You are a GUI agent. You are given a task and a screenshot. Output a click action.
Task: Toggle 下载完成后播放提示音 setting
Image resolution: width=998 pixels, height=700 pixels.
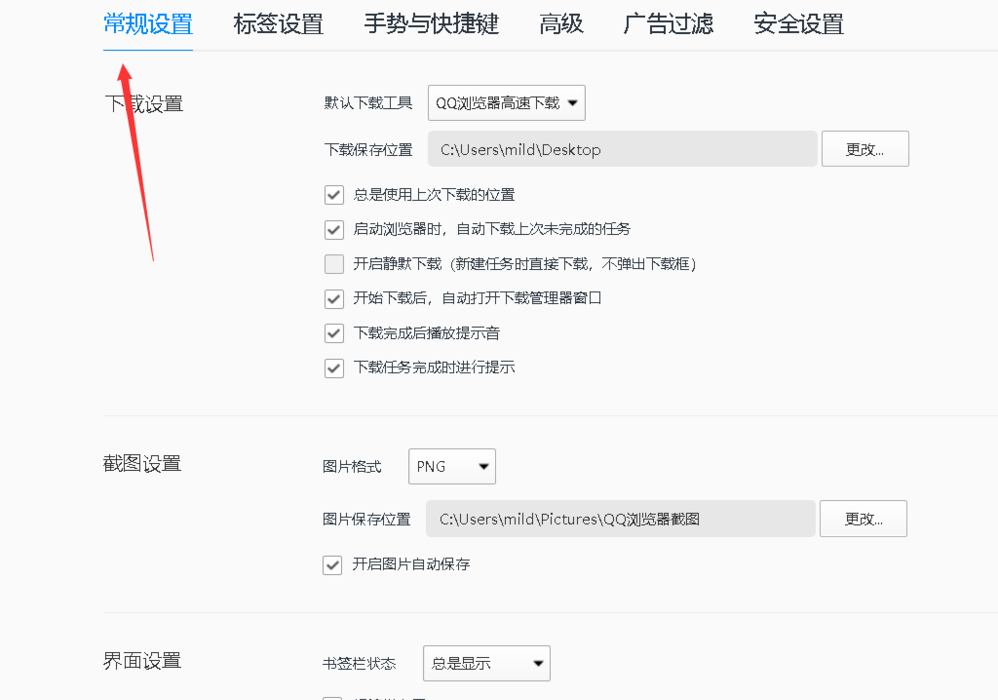click(x=334, y=333)
